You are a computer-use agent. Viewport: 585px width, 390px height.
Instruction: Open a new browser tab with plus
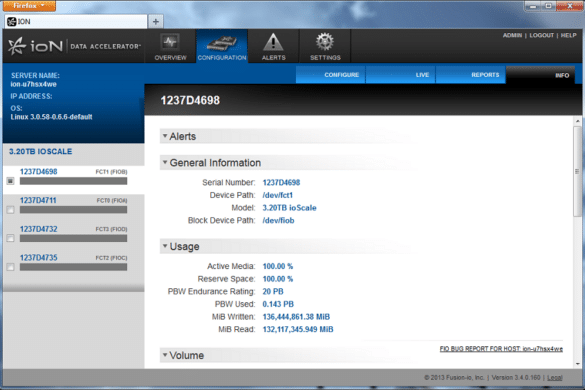[156, 22]
